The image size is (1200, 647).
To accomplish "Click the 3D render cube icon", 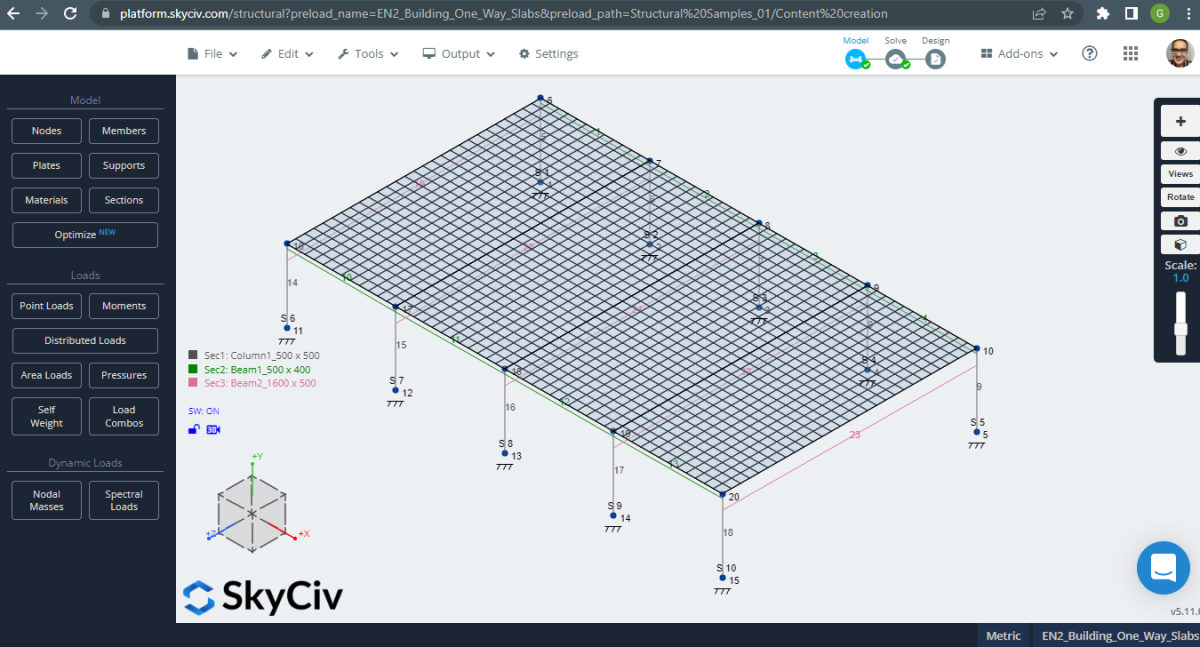I will (1180, 243).
